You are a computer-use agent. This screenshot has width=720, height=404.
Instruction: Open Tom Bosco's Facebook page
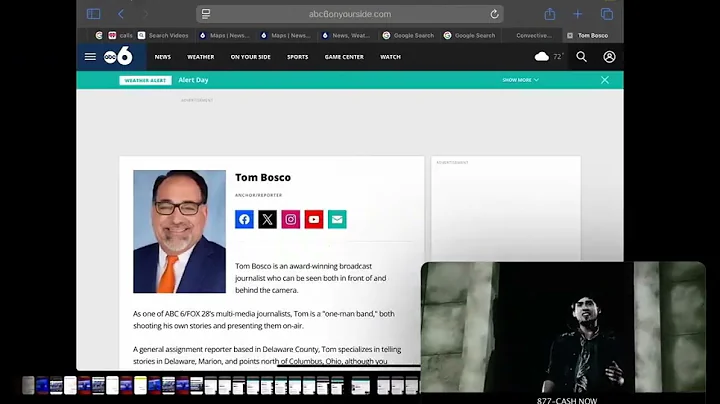[244, 219]
